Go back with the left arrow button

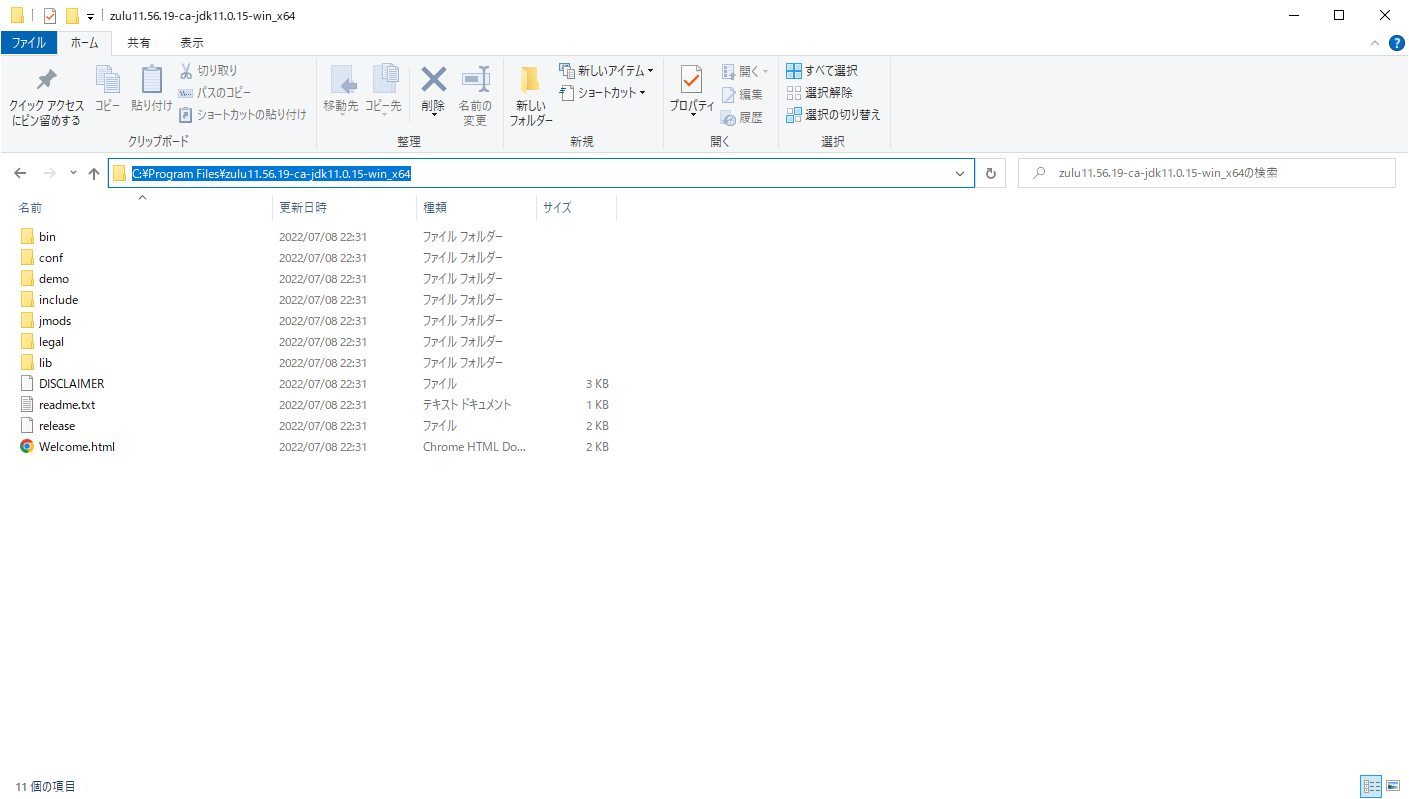click(20, 173)
